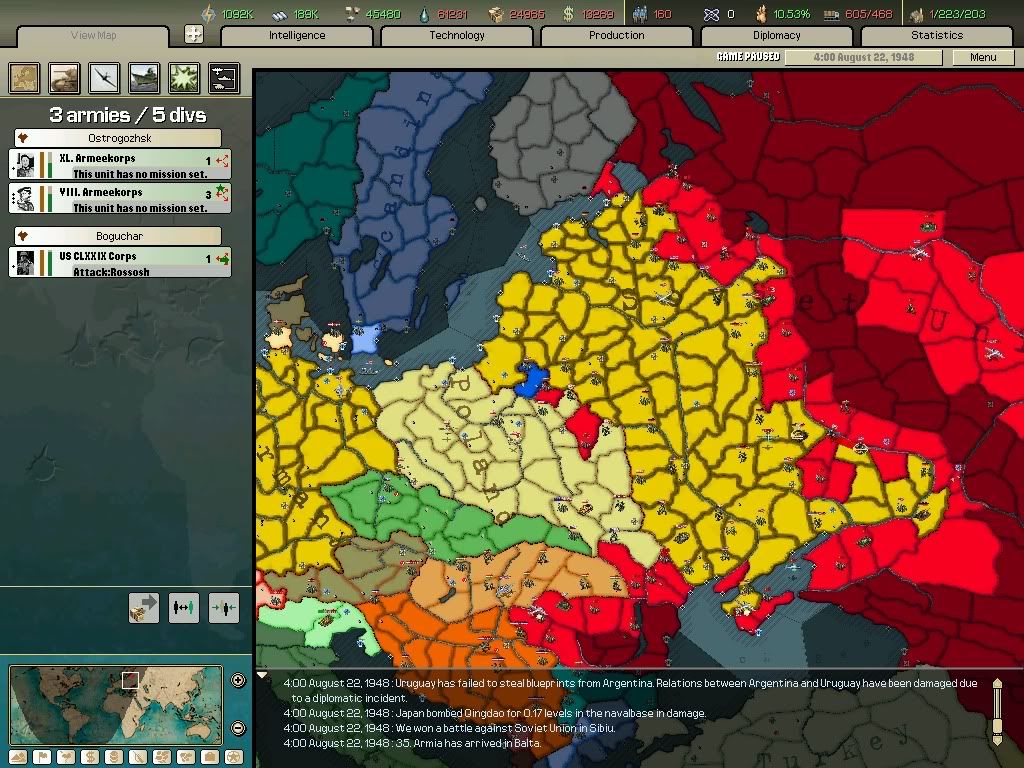Click the center map cross-arrows button
The height and width of the screenshot is (768, 1024).
[x=193, y=34]
